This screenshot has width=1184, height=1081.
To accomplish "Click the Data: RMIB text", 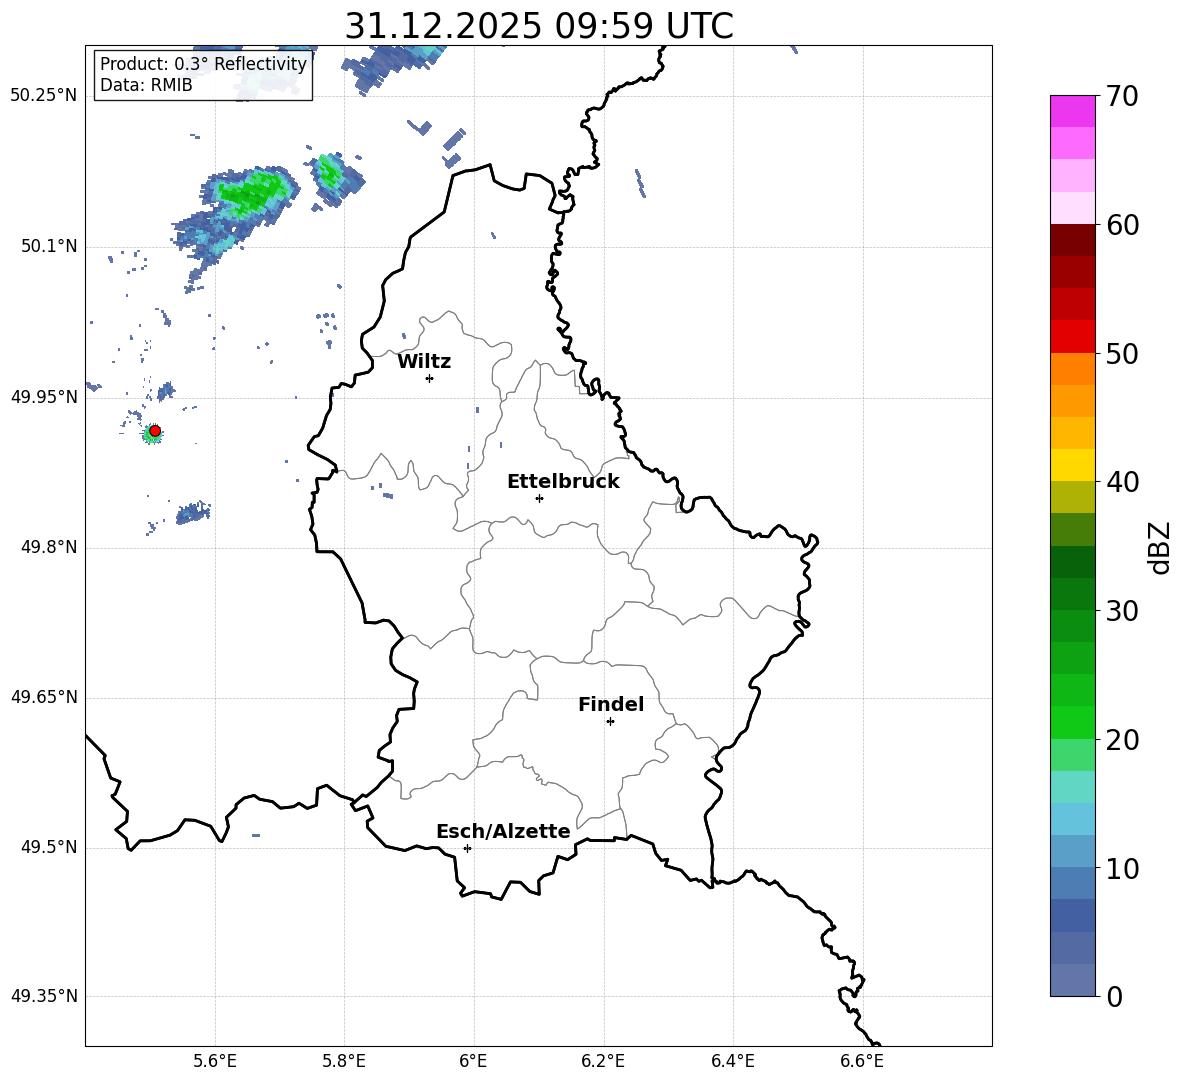I will (146, 85).
